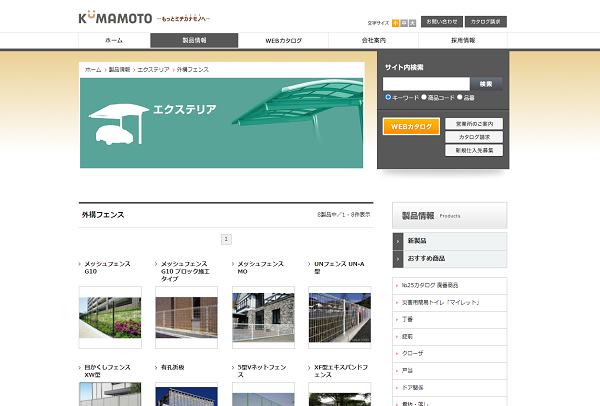Click カタログ請求 in the search panel
The width and height of the screenshot is (600, 406).
[474, 137]
